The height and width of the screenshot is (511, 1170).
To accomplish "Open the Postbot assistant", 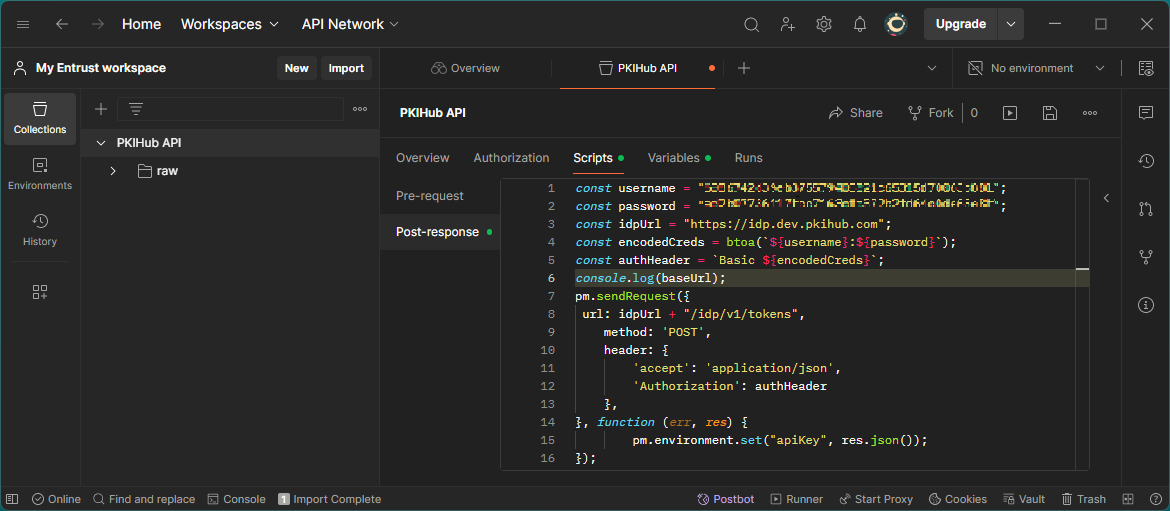I will click(726, 499).
